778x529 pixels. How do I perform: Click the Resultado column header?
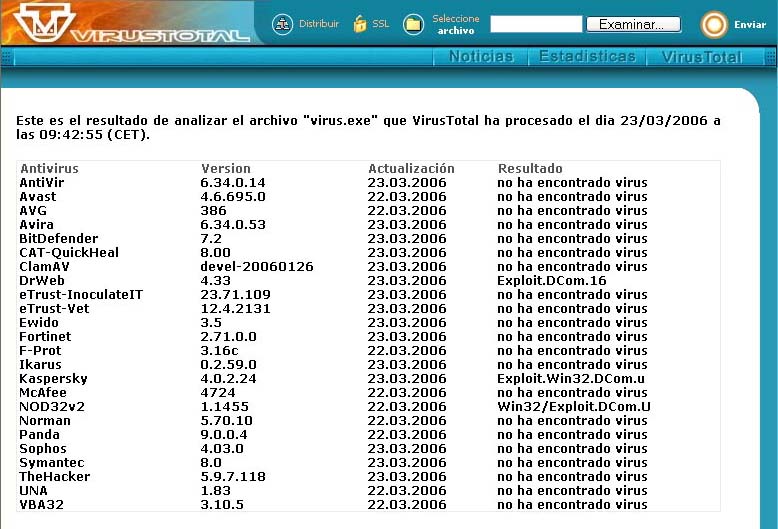tap(530, 169)
